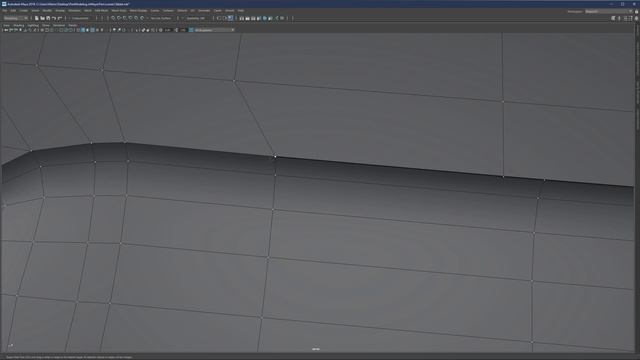This screenshot has height=360, width=640.
Task: Open the Symmetry dropdown
Action: 196,18
